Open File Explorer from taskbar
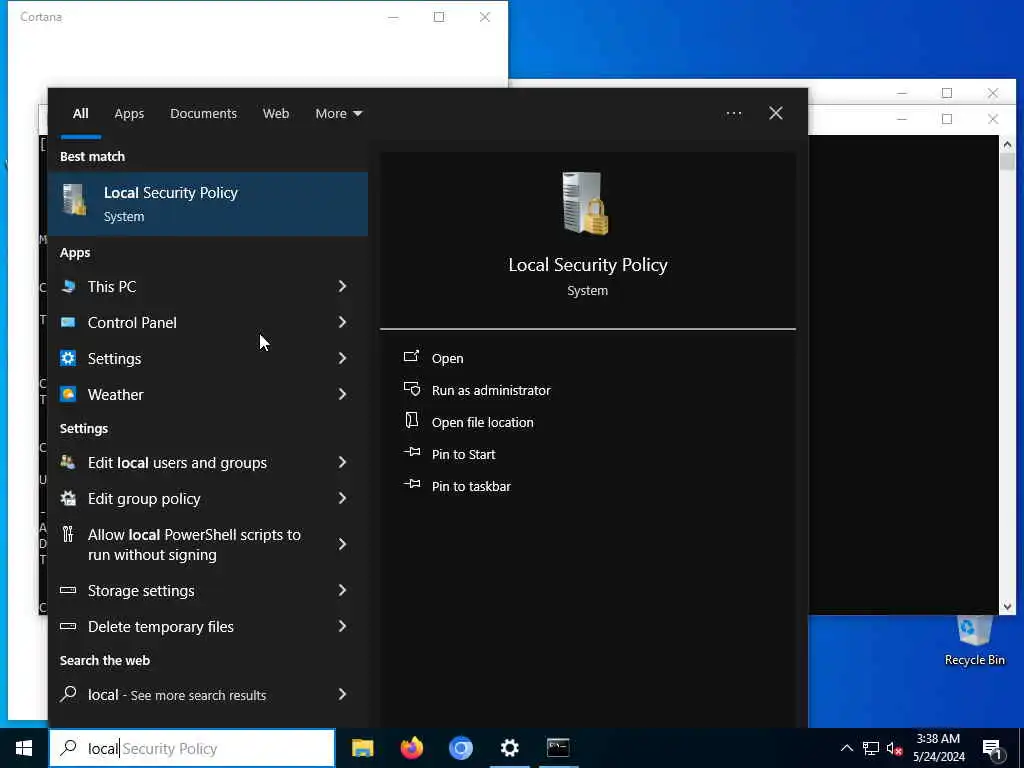The image size is (1024, 768). [x=362, y=748]
